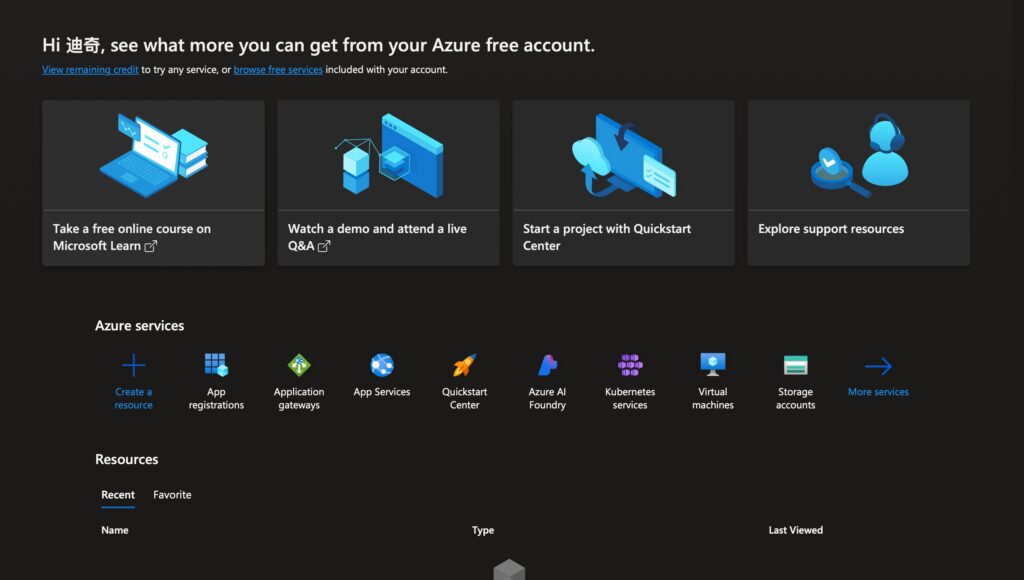Open App registrations service icon
Screen dimensions: 1024x580
click(x=216, y=366)
